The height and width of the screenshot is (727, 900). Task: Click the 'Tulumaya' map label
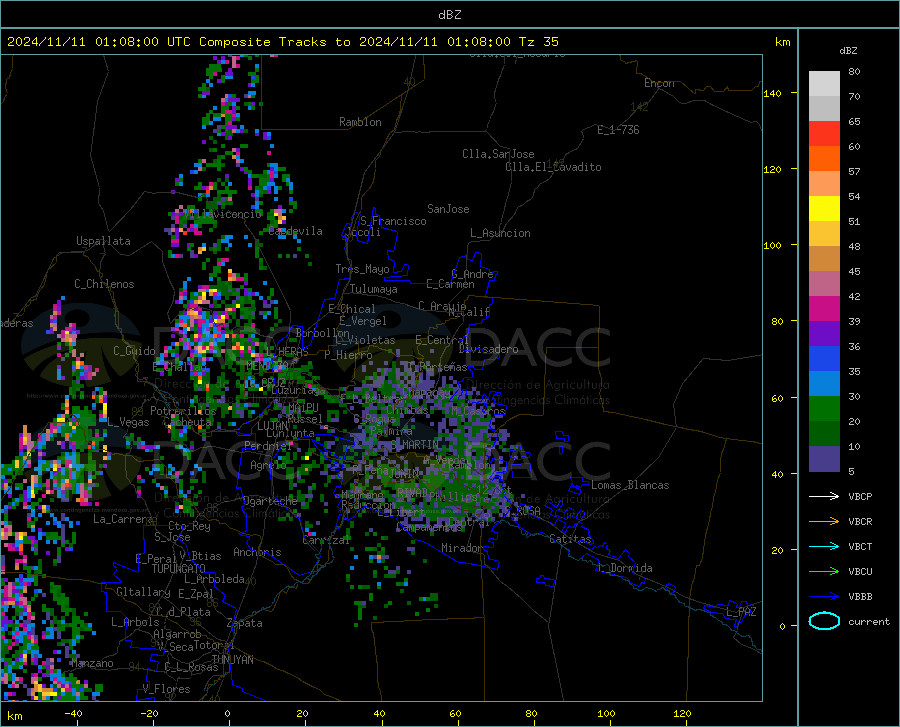[374, 289]
